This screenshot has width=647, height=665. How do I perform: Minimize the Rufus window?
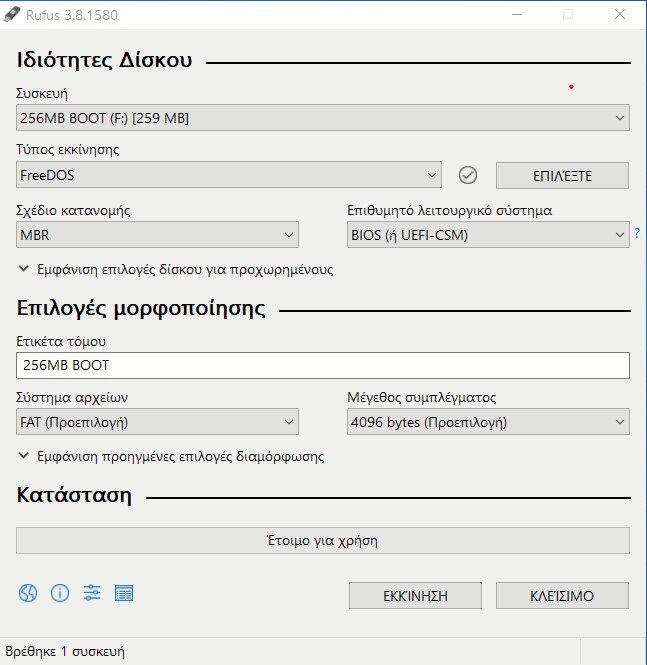[517, 14]
